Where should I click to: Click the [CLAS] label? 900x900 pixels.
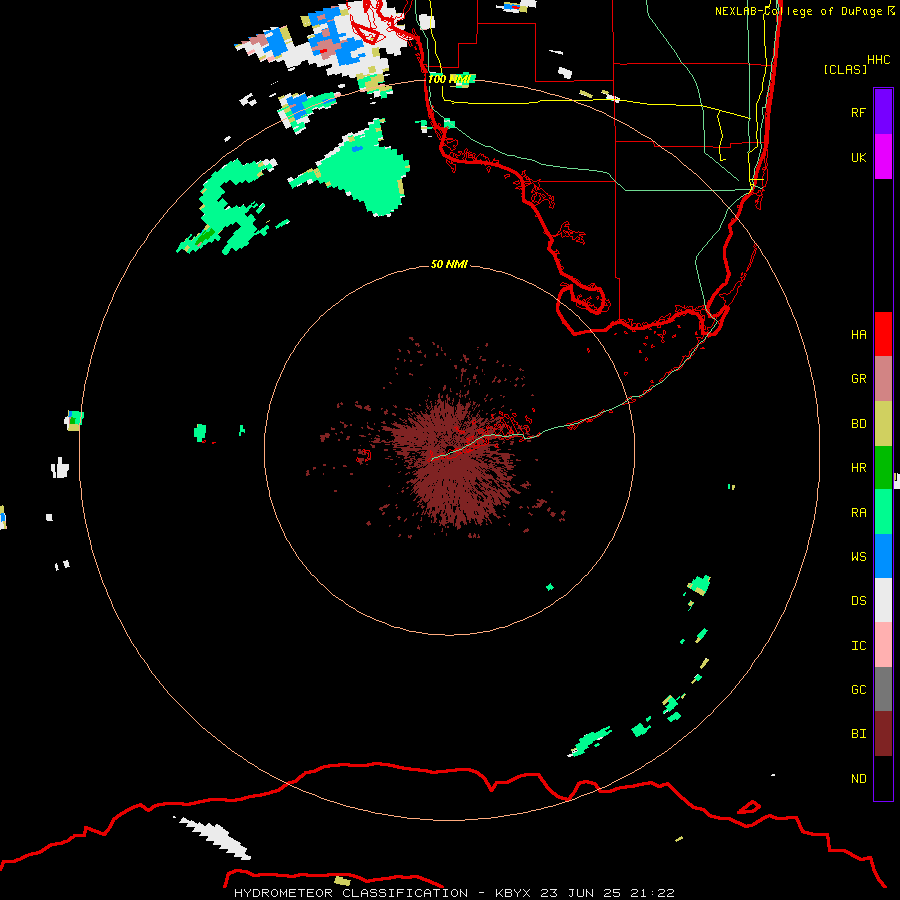coord(845,69)
